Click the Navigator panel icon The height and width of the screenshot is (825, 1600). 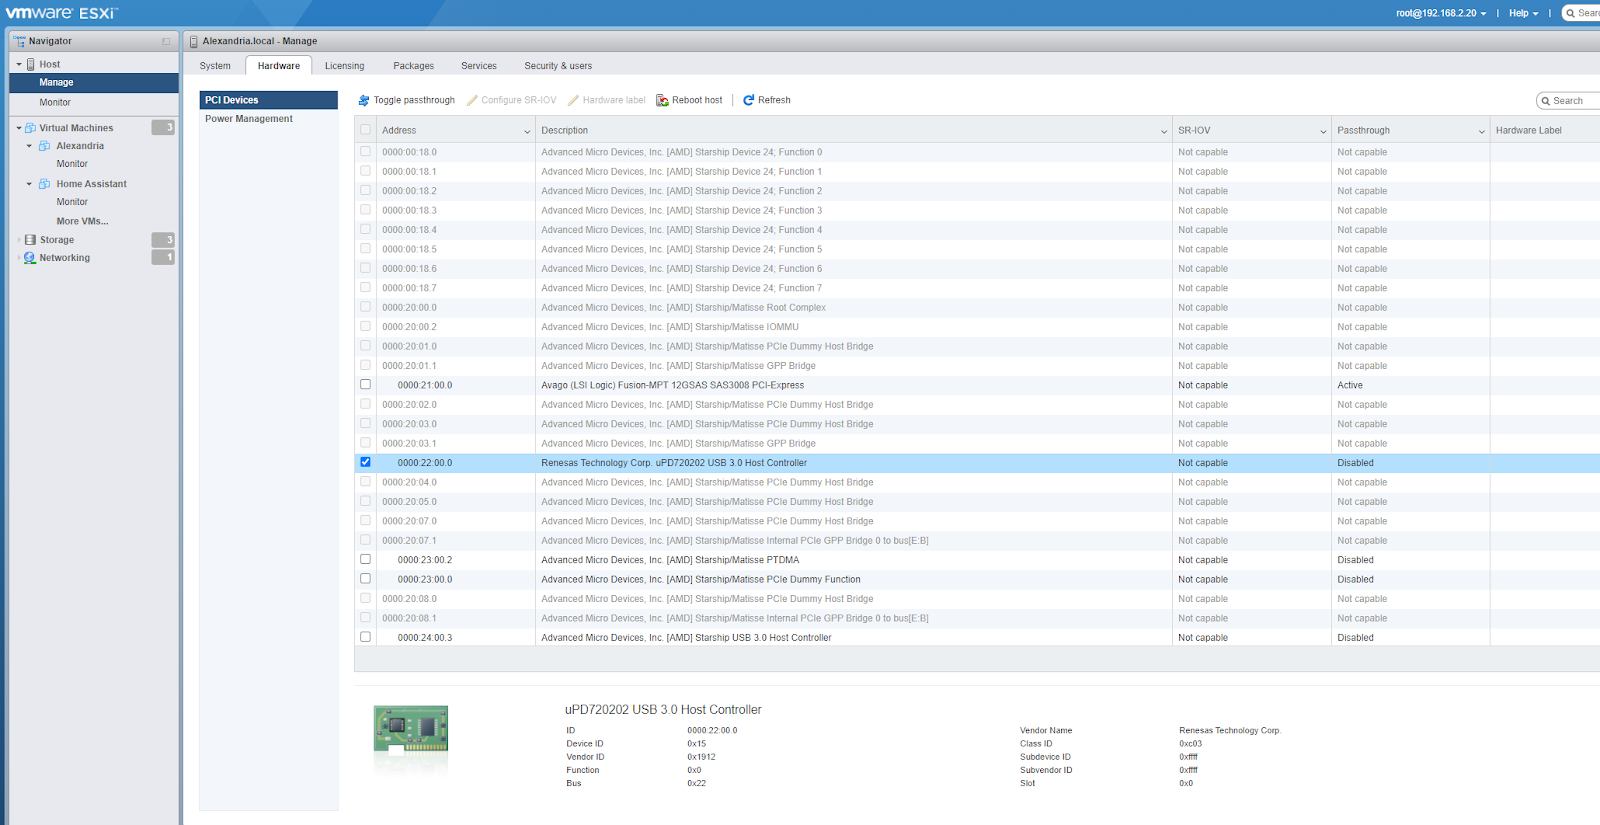(x=20, y=41)
